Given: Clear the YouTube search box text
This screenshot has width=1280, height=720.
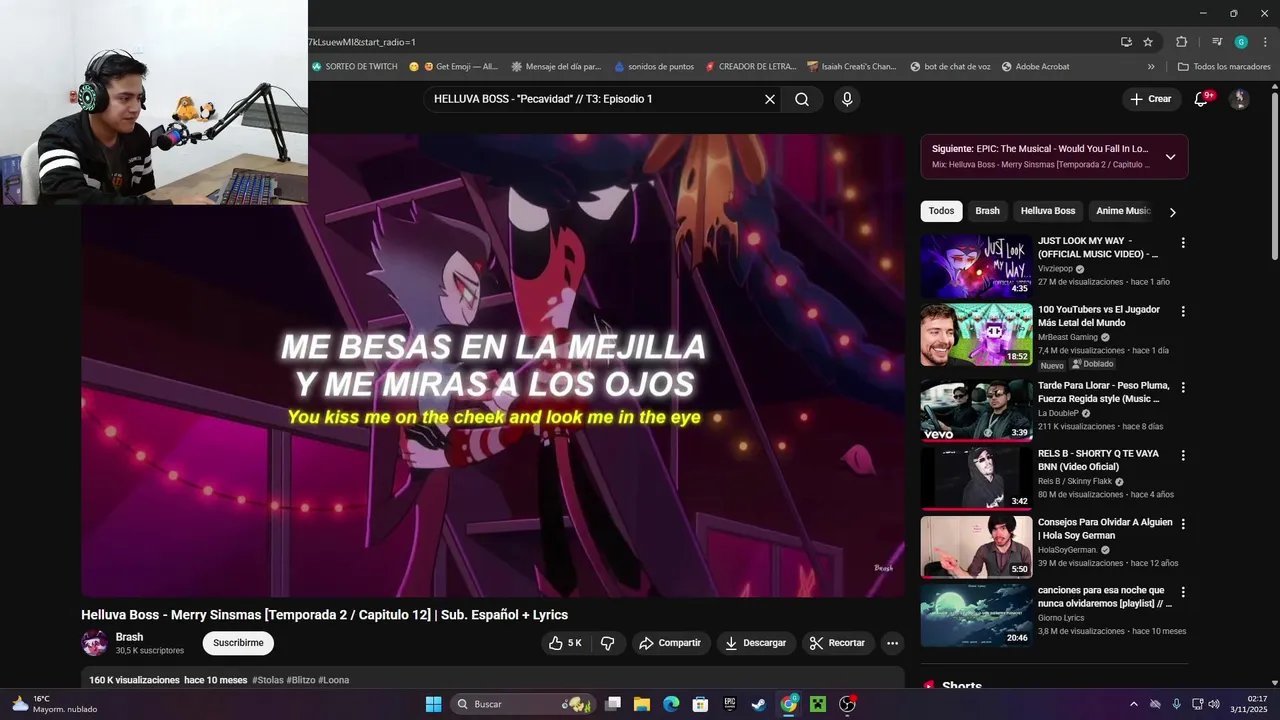Looking at the screenshot, I should pyautogui.click(x=770, y=99).
